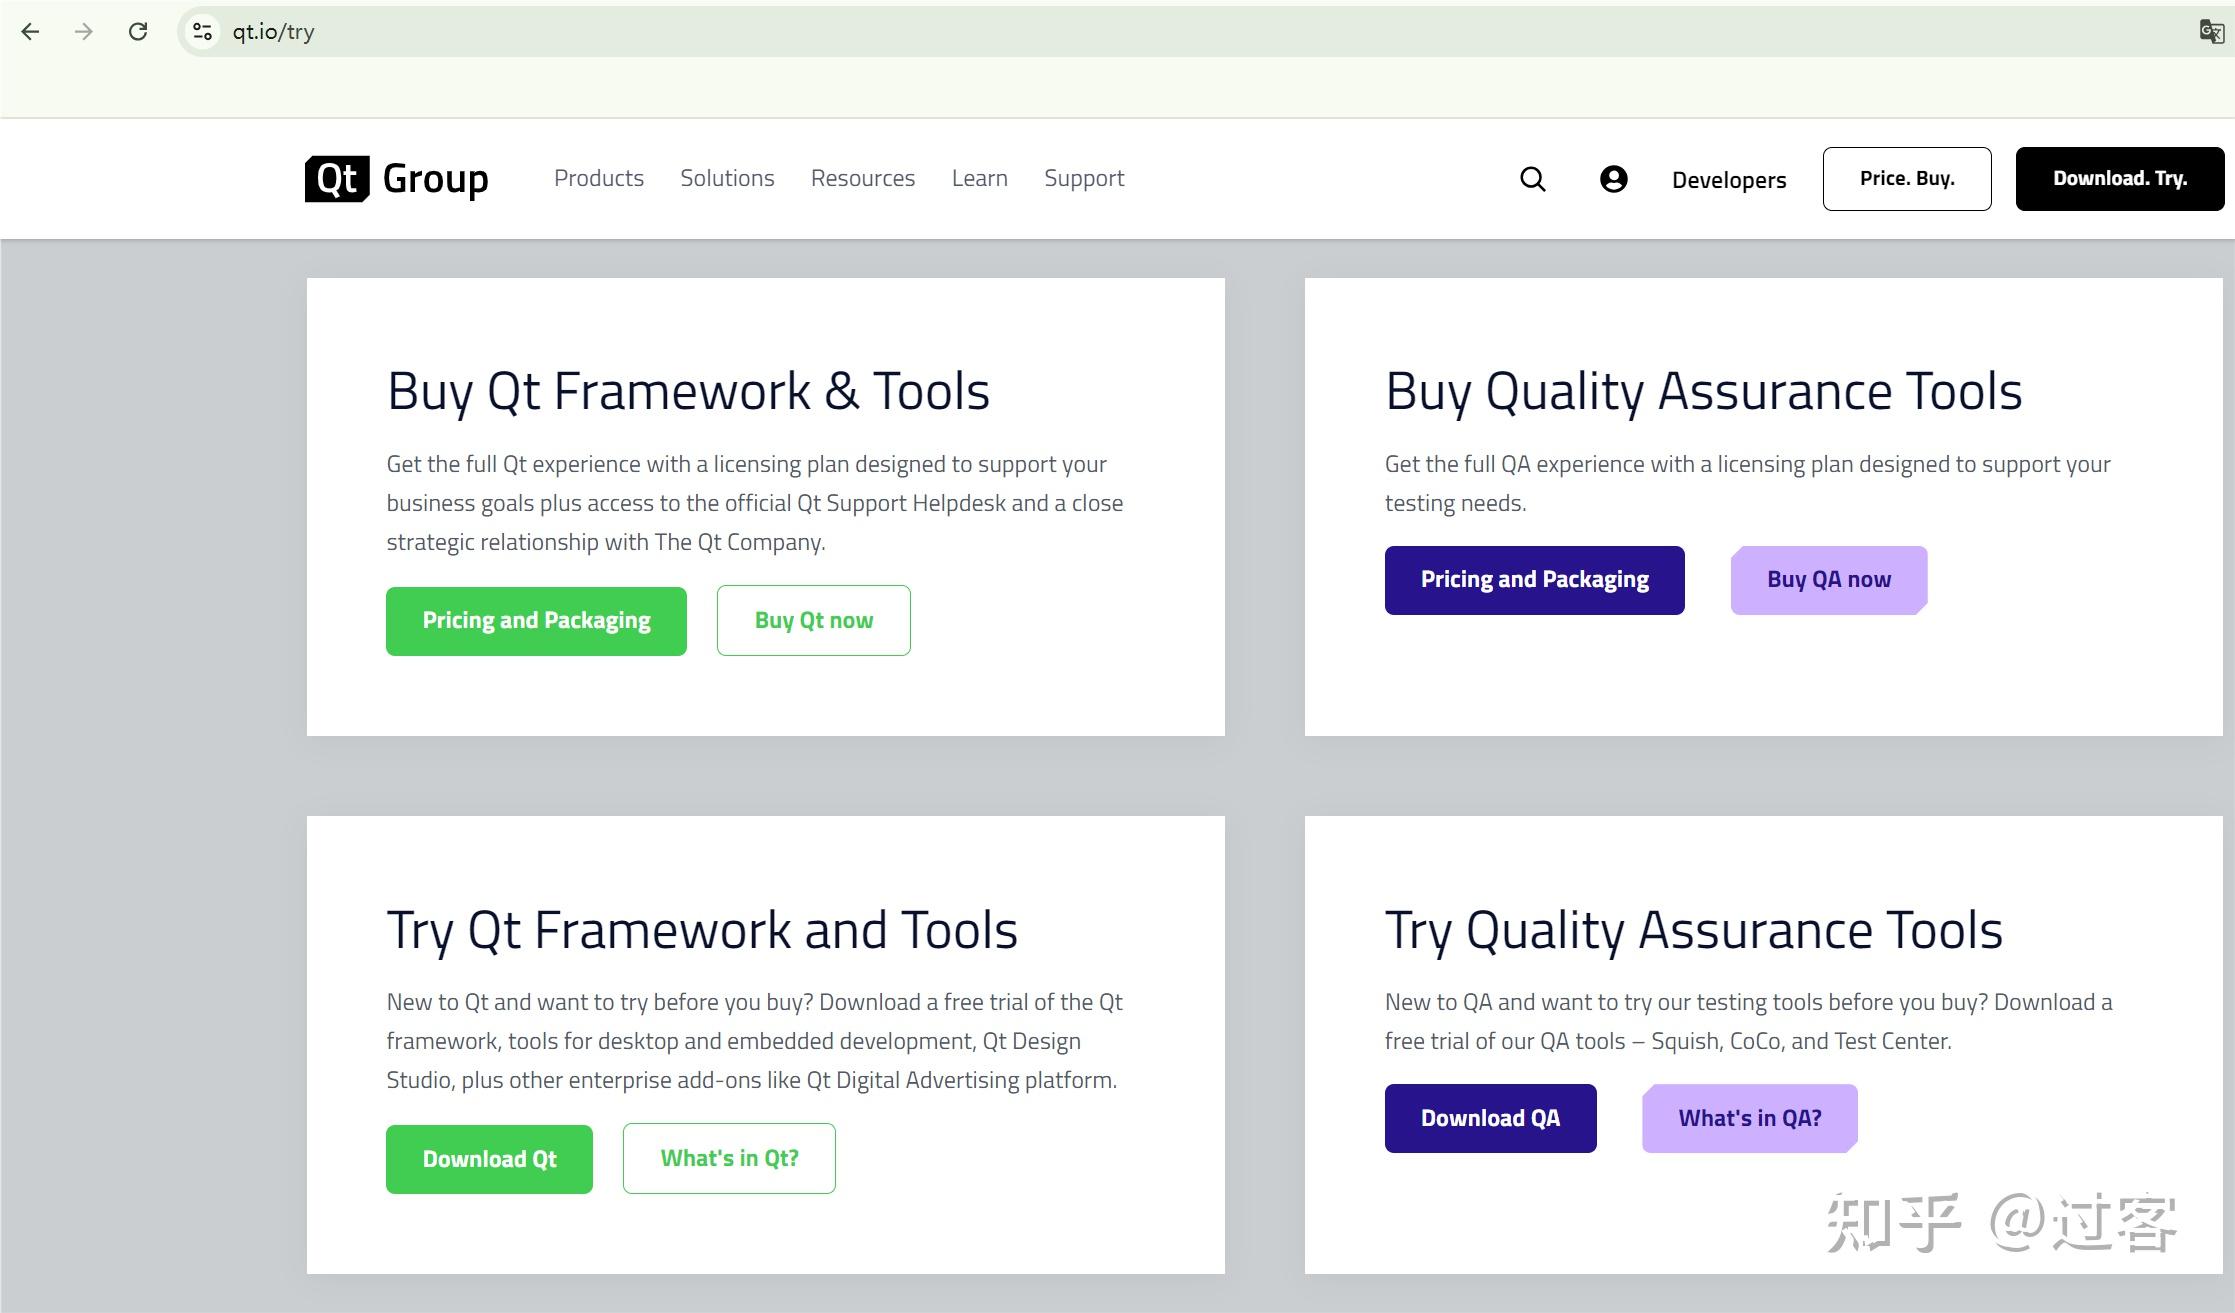The height and width of the screenshot is (1313, 2235).
Task: Click the browser back arrow
Action: coord(30,32)
